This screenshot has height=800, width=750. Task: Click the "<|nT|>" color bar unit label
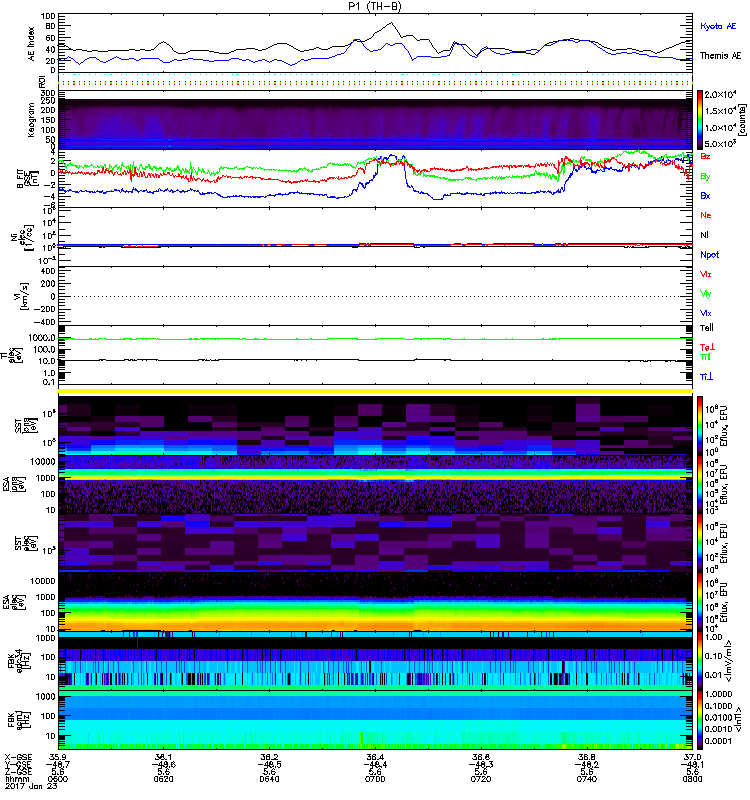pos(738,720)
